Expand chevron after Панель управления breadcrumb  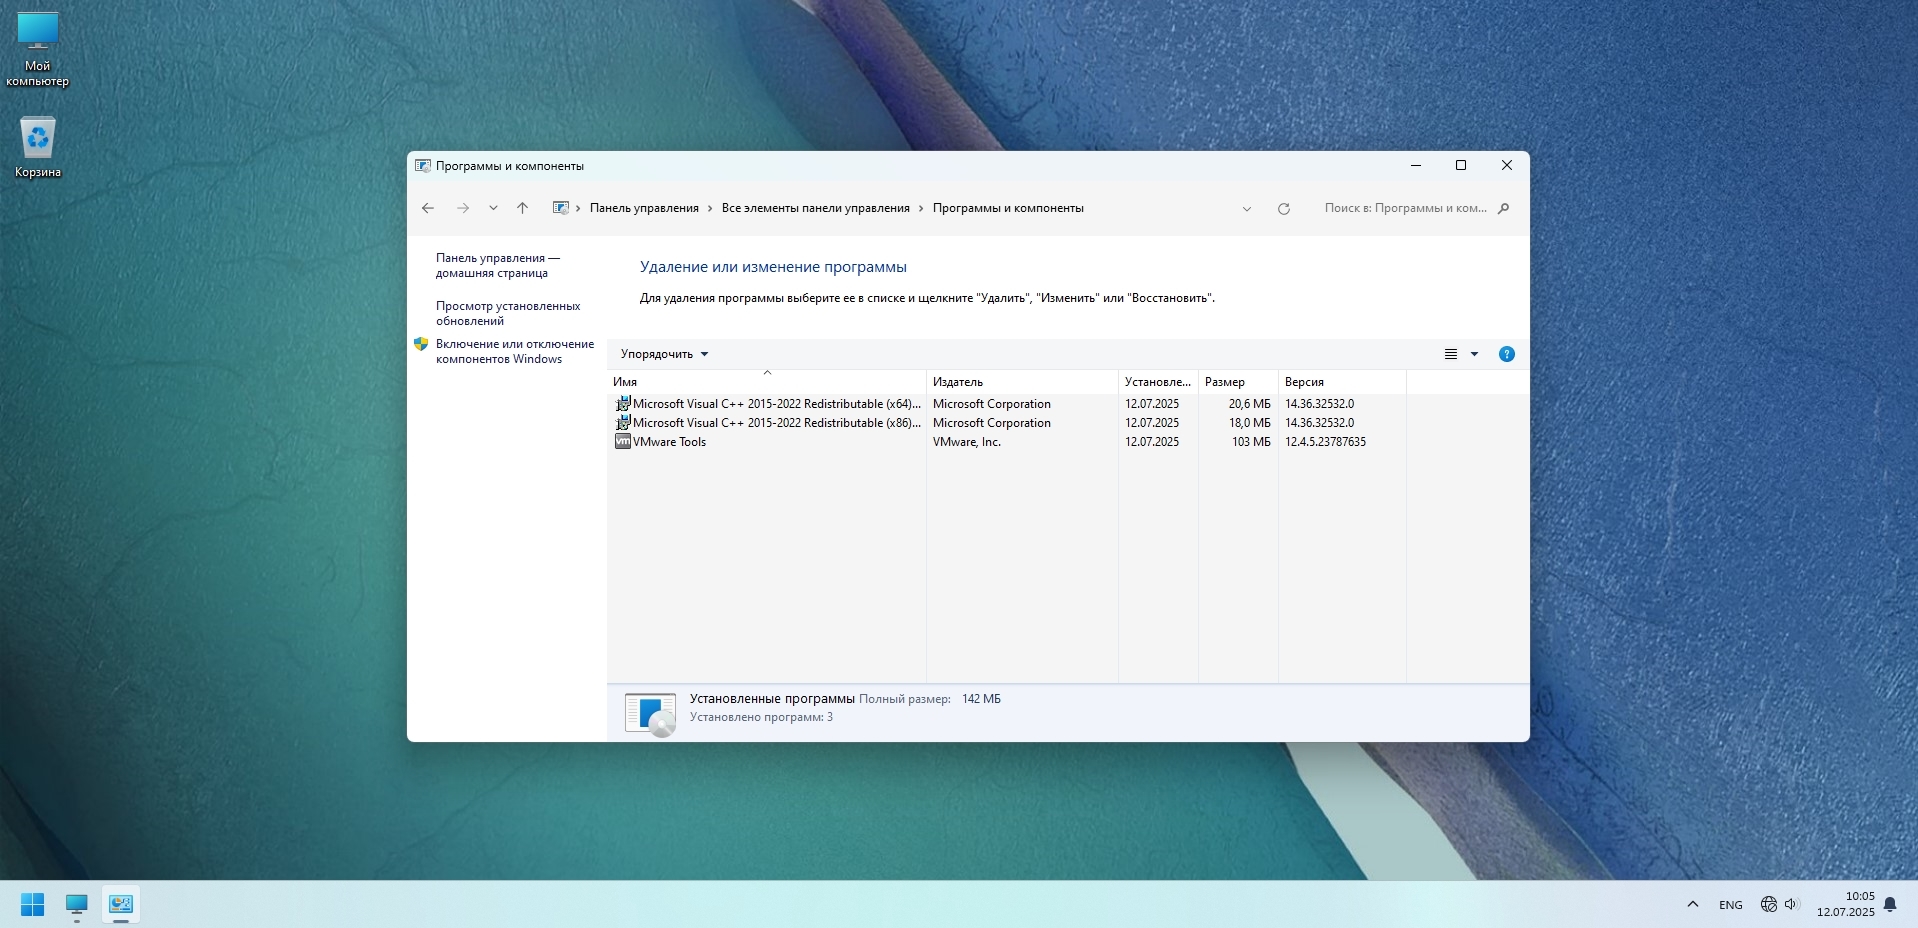tap(710, 208)
